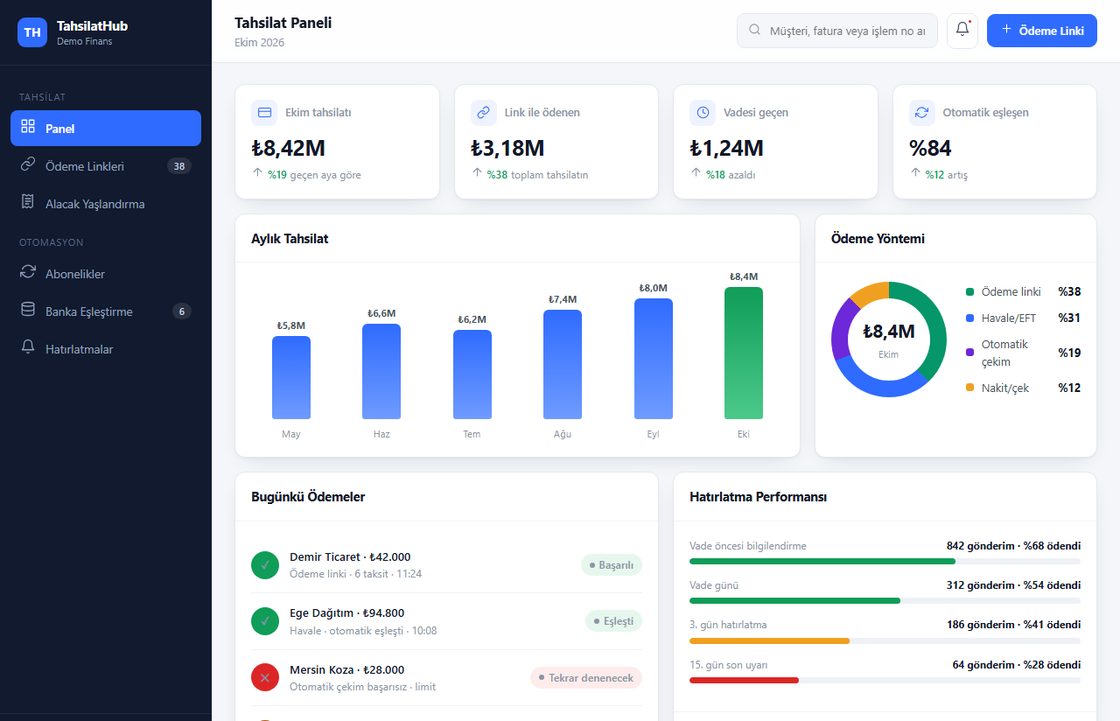Click the Abonelikler refresh icon
Viewport: 1120px width, 721px height.
(28, 272)
